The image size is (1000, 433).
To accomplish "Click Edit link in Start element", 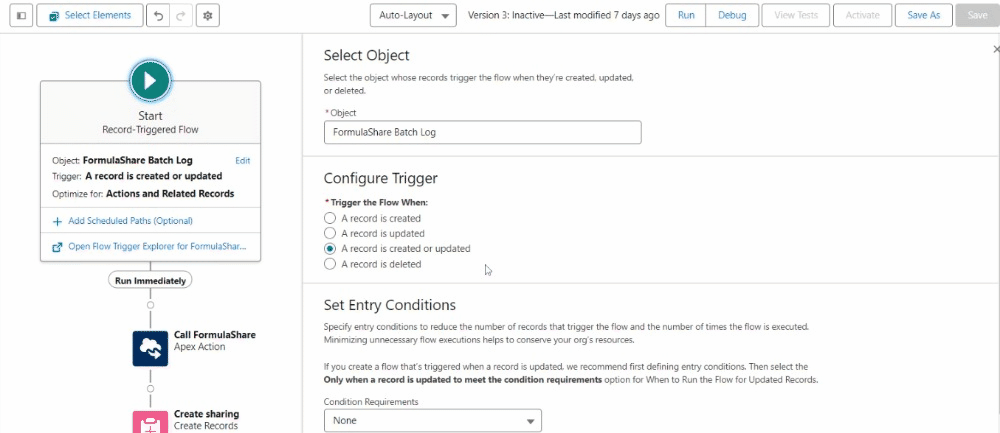I will click(x=243, y=161).
